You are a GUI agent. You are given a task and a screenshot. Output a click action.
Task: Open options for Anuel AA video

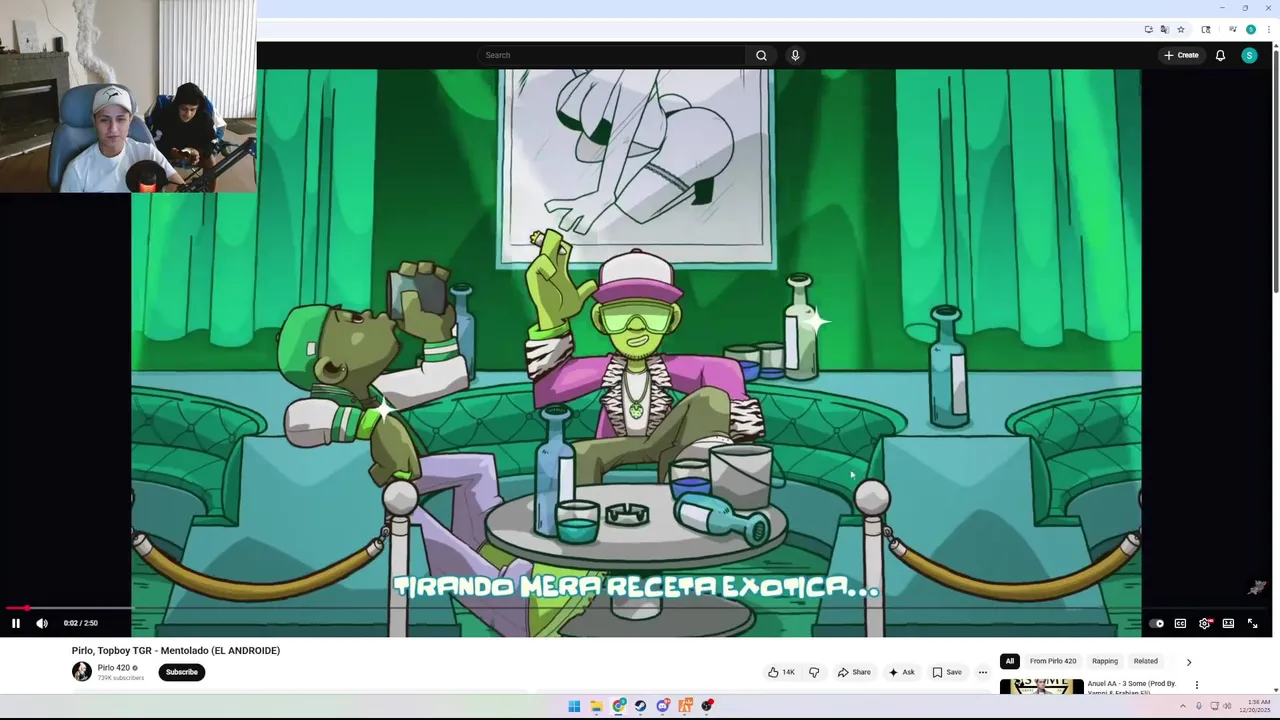coord(1197,685)
